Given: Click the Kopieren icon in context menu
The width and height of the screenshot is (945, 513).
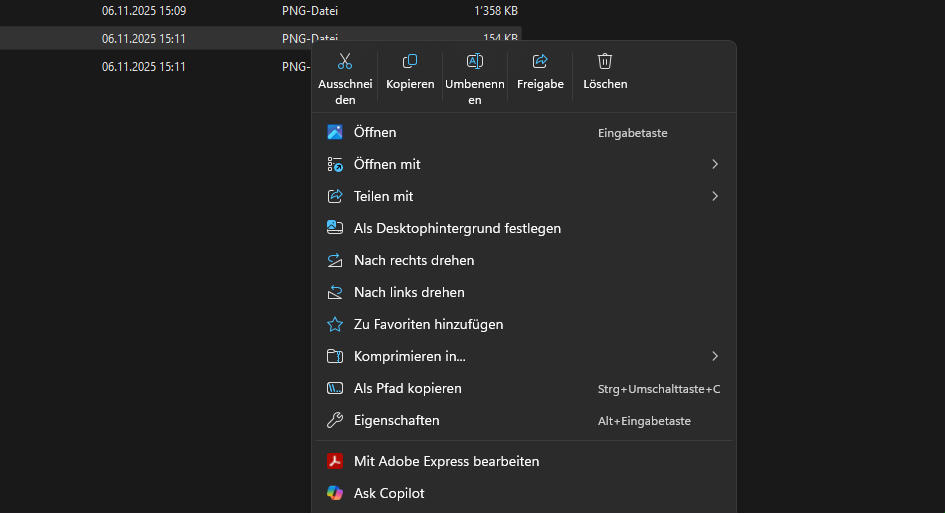Looking at the screenshot, I should [x=410, y=61].
